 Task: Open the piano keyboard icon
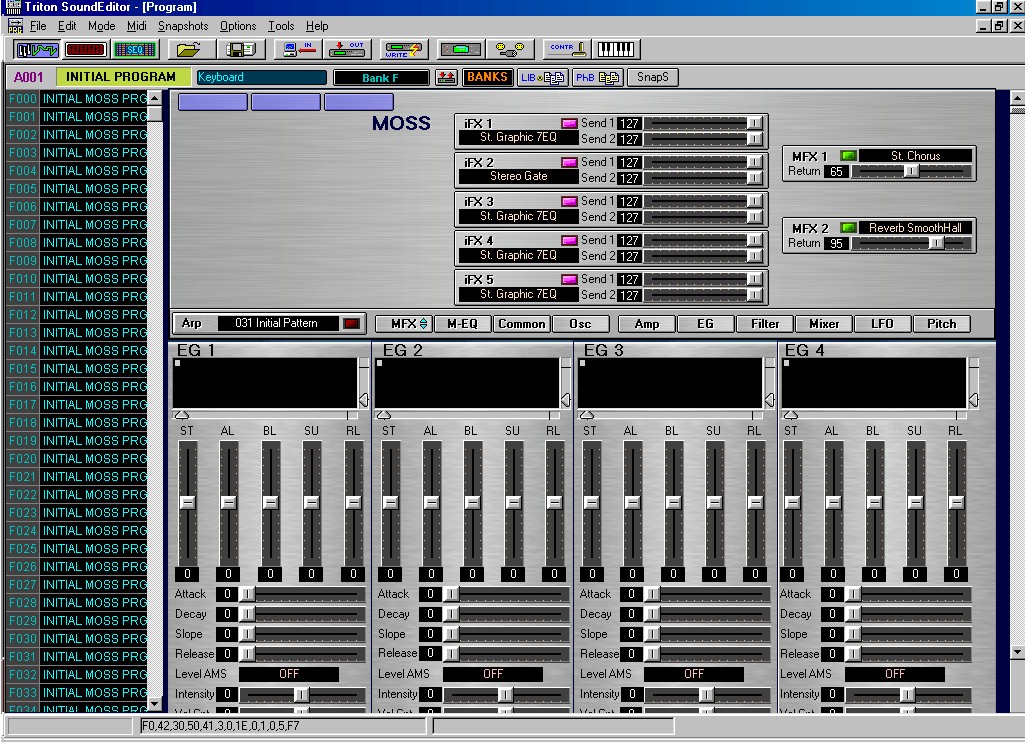point(617,49)
